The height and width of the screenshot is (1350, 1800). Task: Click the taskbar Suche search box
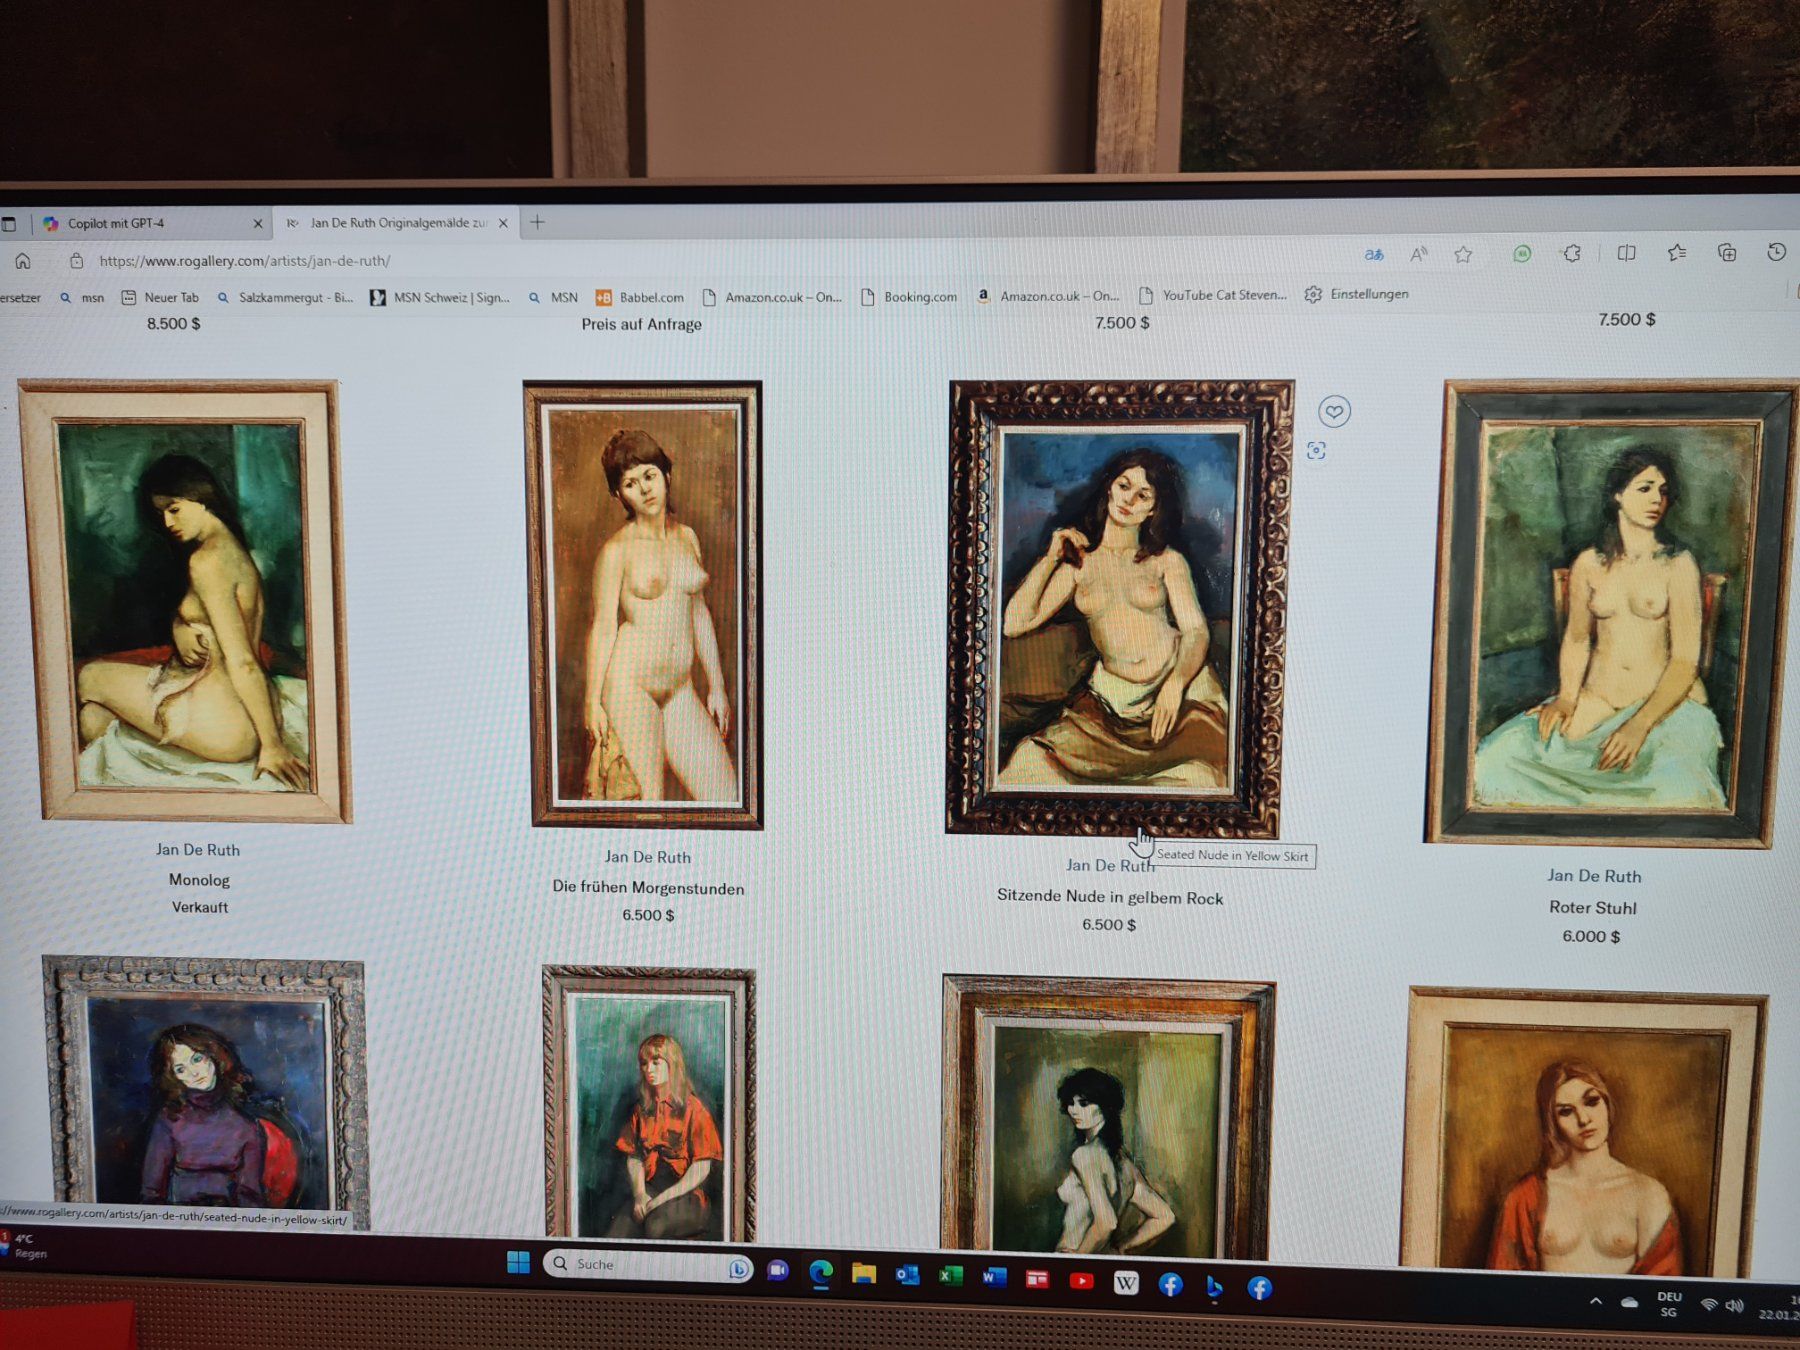click(646, 1265)
